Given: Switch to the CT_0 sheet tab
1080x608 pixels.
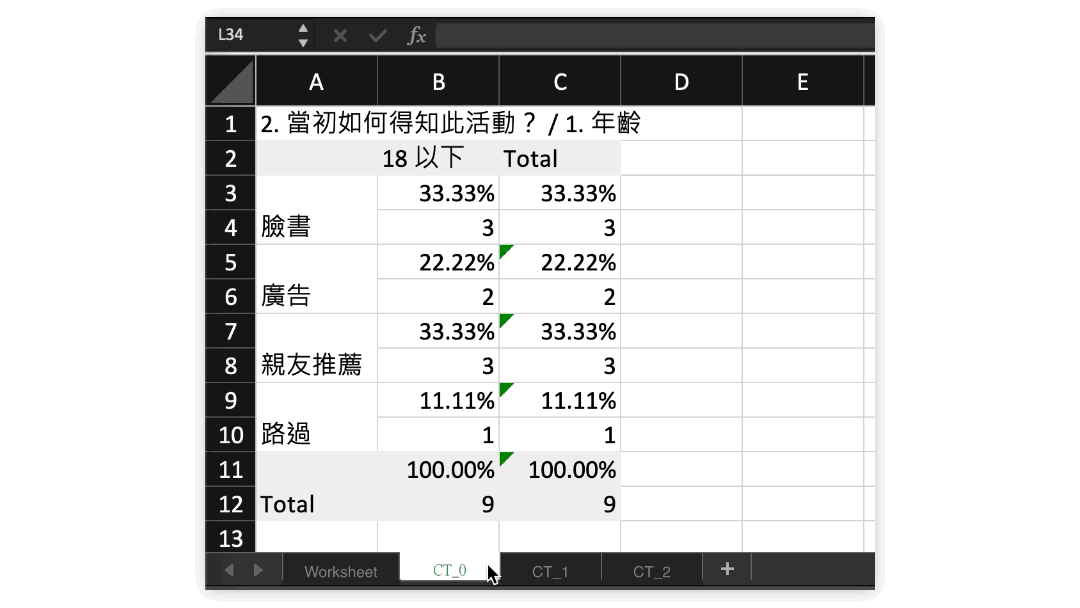Looking at the screenshot, I should [450, 570].
